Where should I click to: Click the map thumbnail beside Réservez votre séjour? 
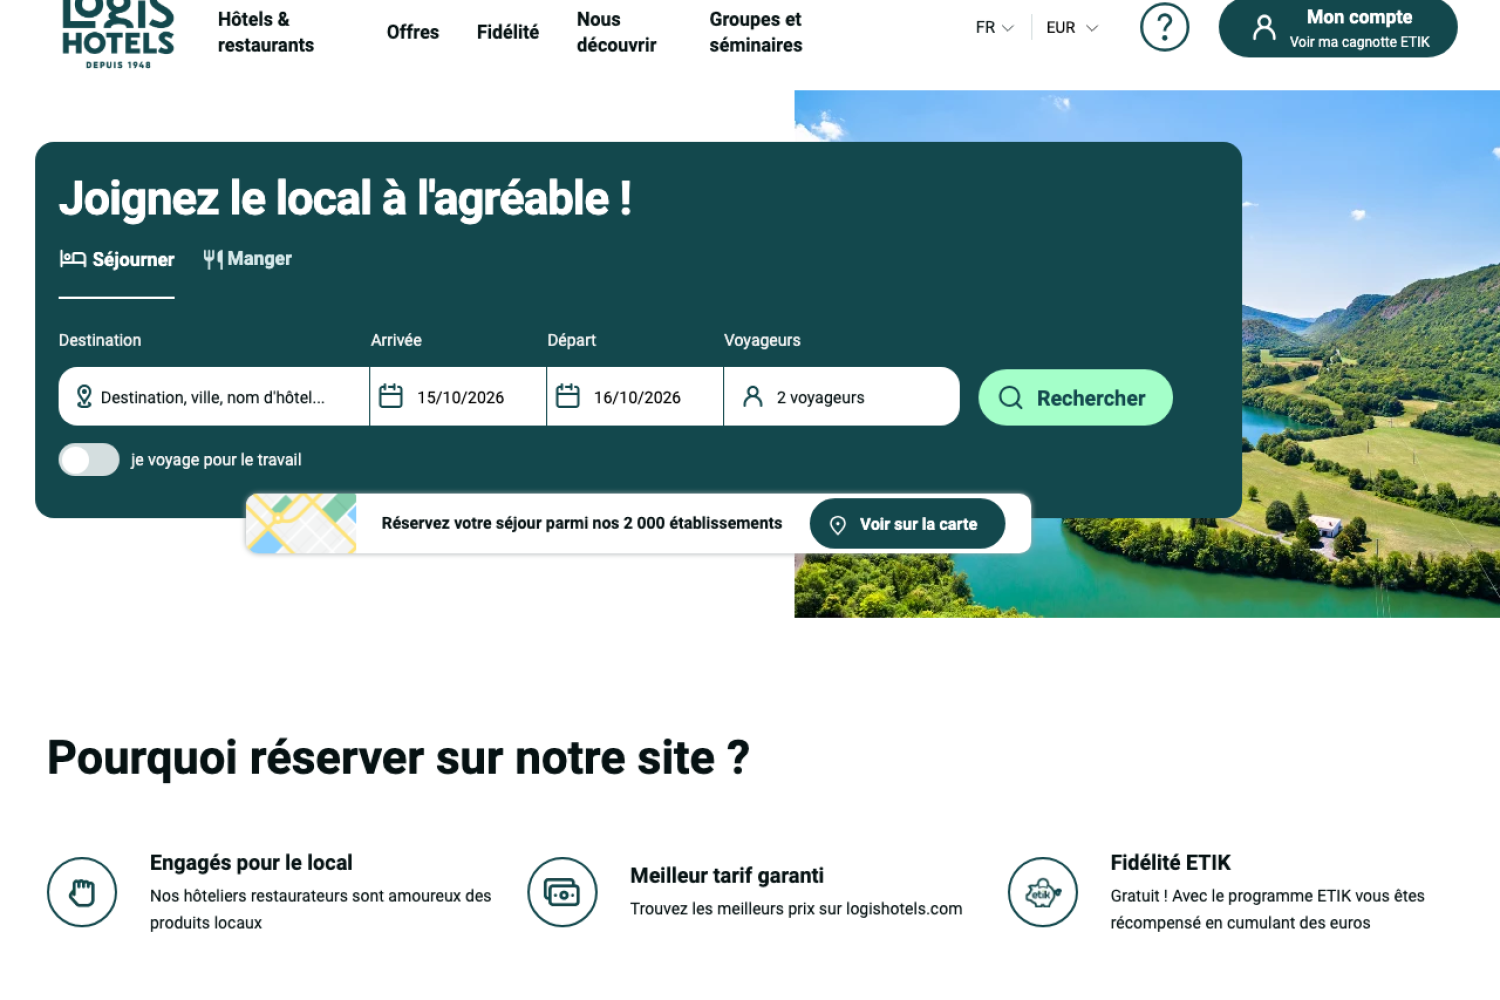(301, 524)
